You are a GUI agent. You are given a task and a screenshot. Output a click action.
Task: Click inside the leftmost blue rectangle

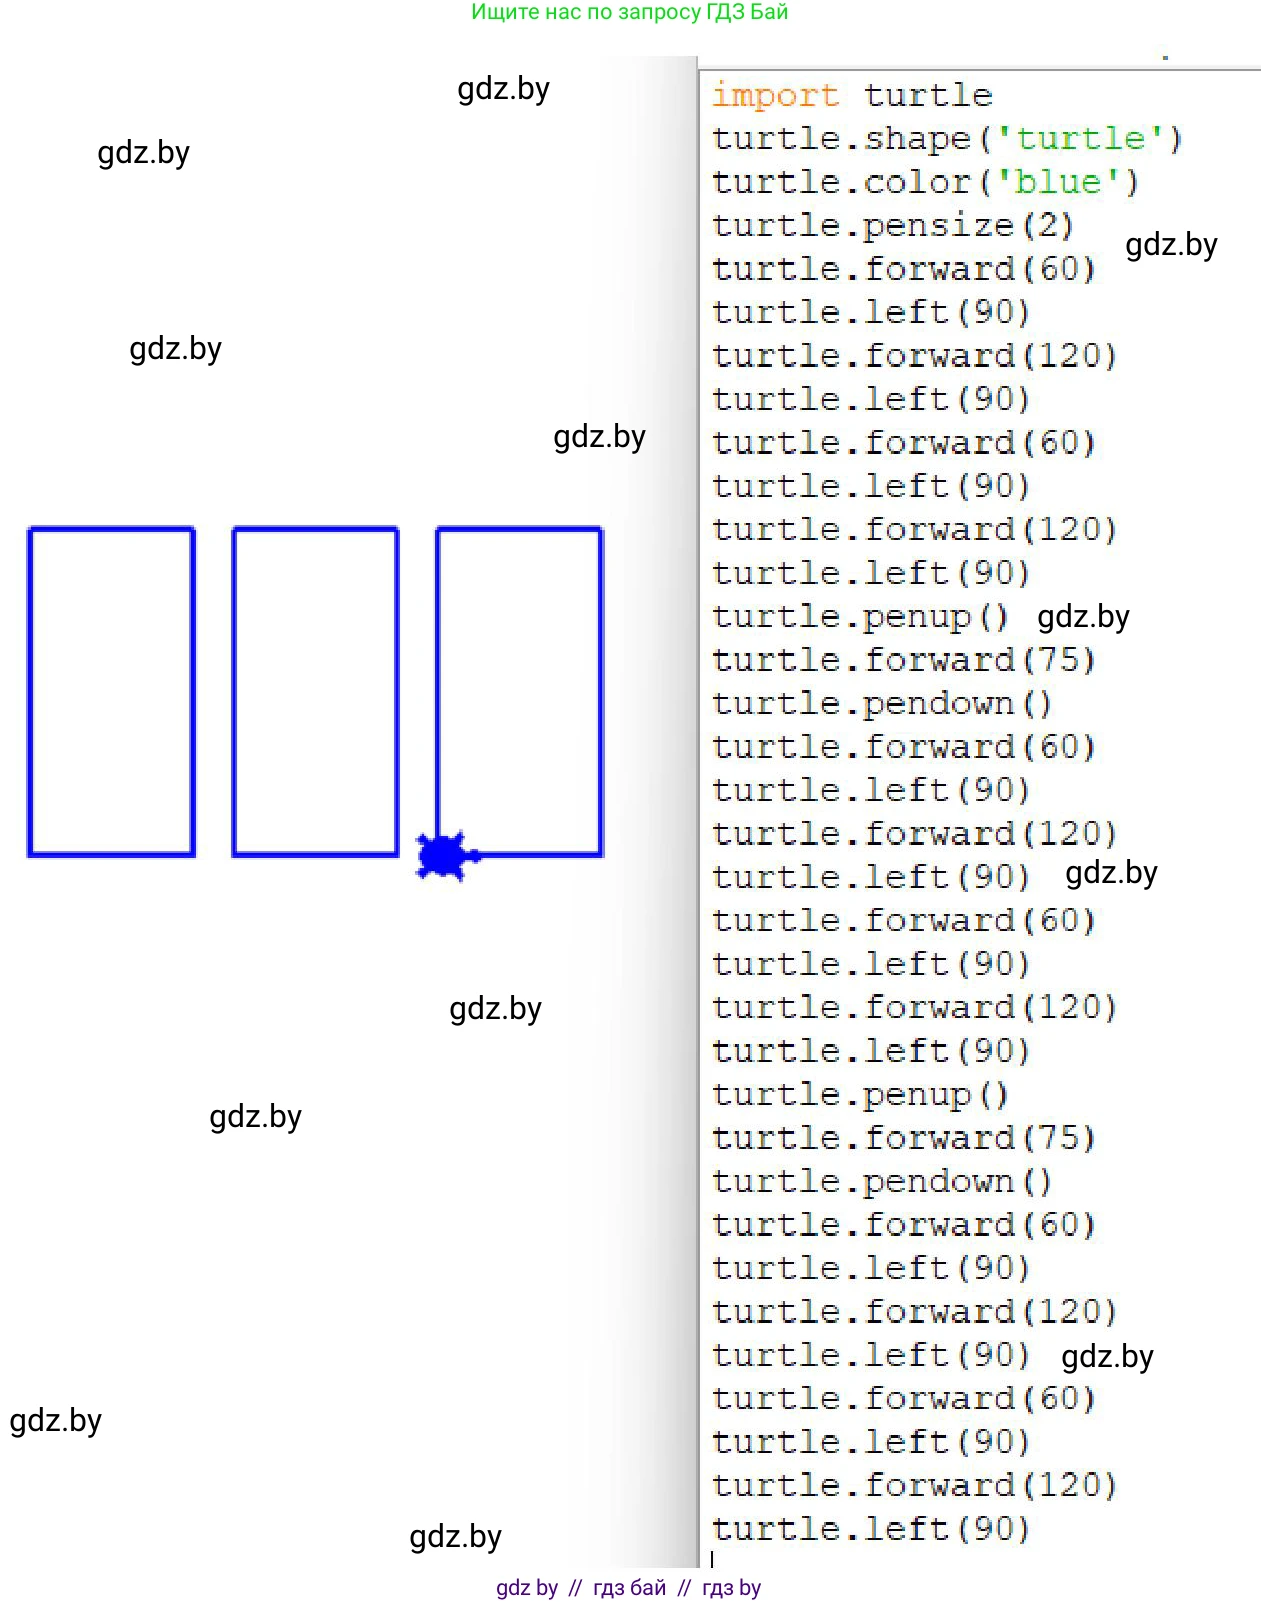tap(111, 691)
